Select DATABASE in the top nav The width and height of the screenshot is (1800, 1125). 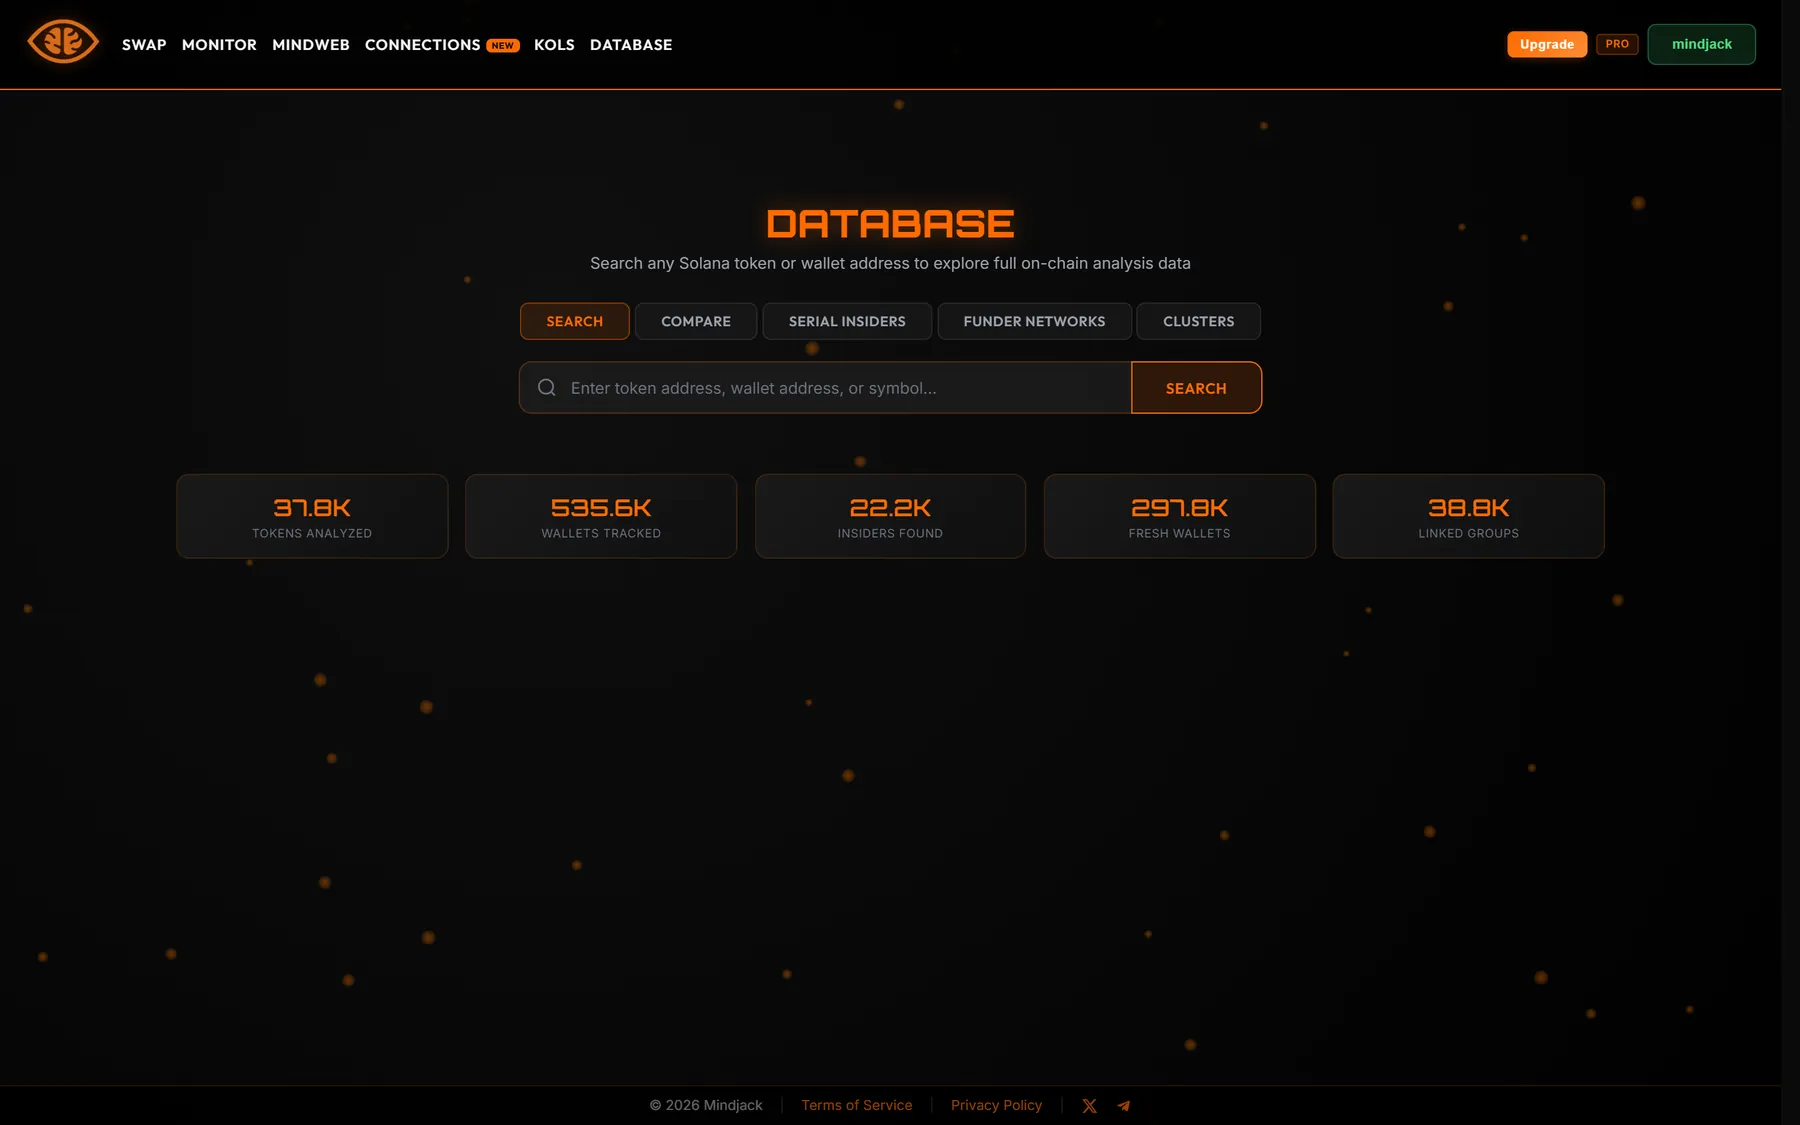(631, 45)
